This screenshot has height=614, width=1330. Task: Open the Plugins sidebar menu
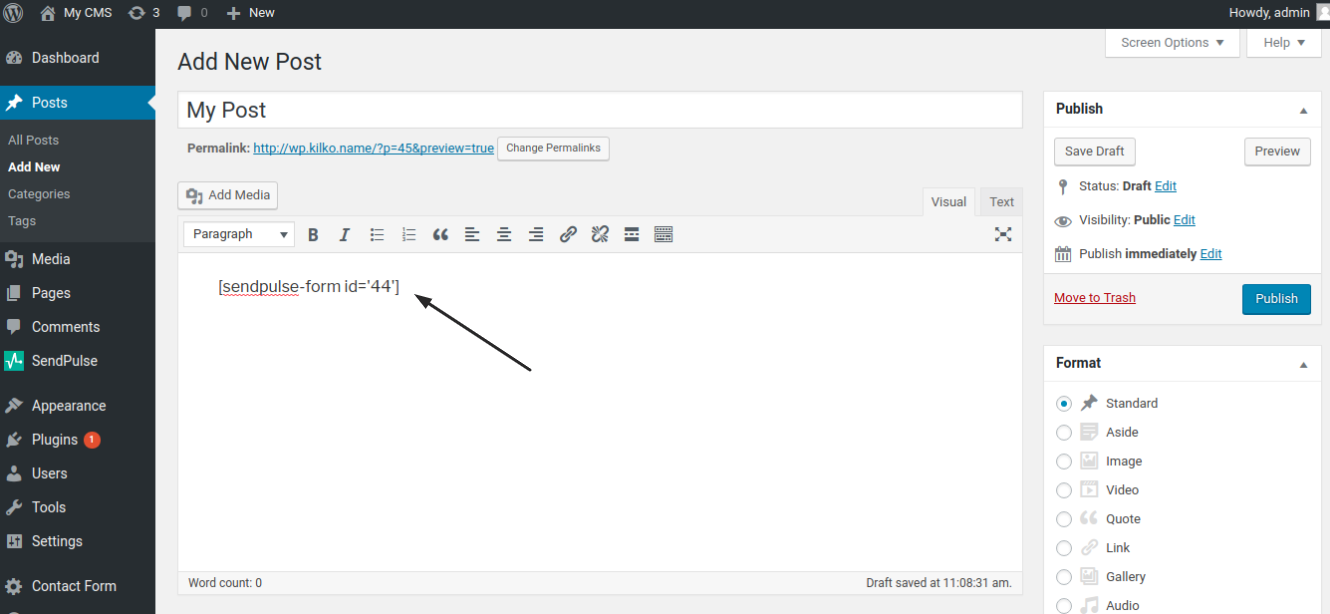point(77,440)
